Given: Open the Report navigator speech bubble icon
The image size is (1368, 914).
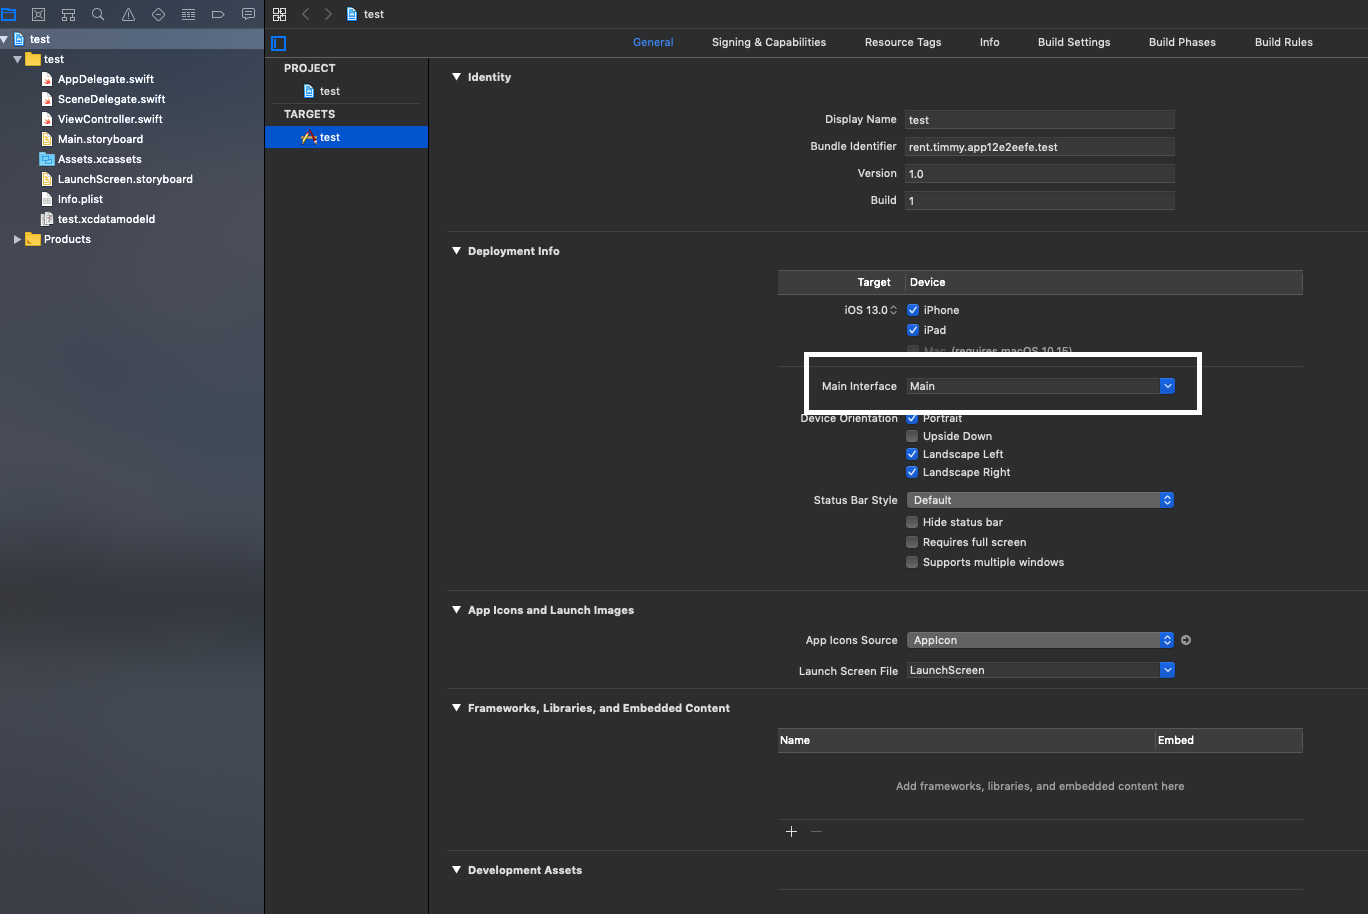Looking at the screenshot, I should click(x=248, y=15).
